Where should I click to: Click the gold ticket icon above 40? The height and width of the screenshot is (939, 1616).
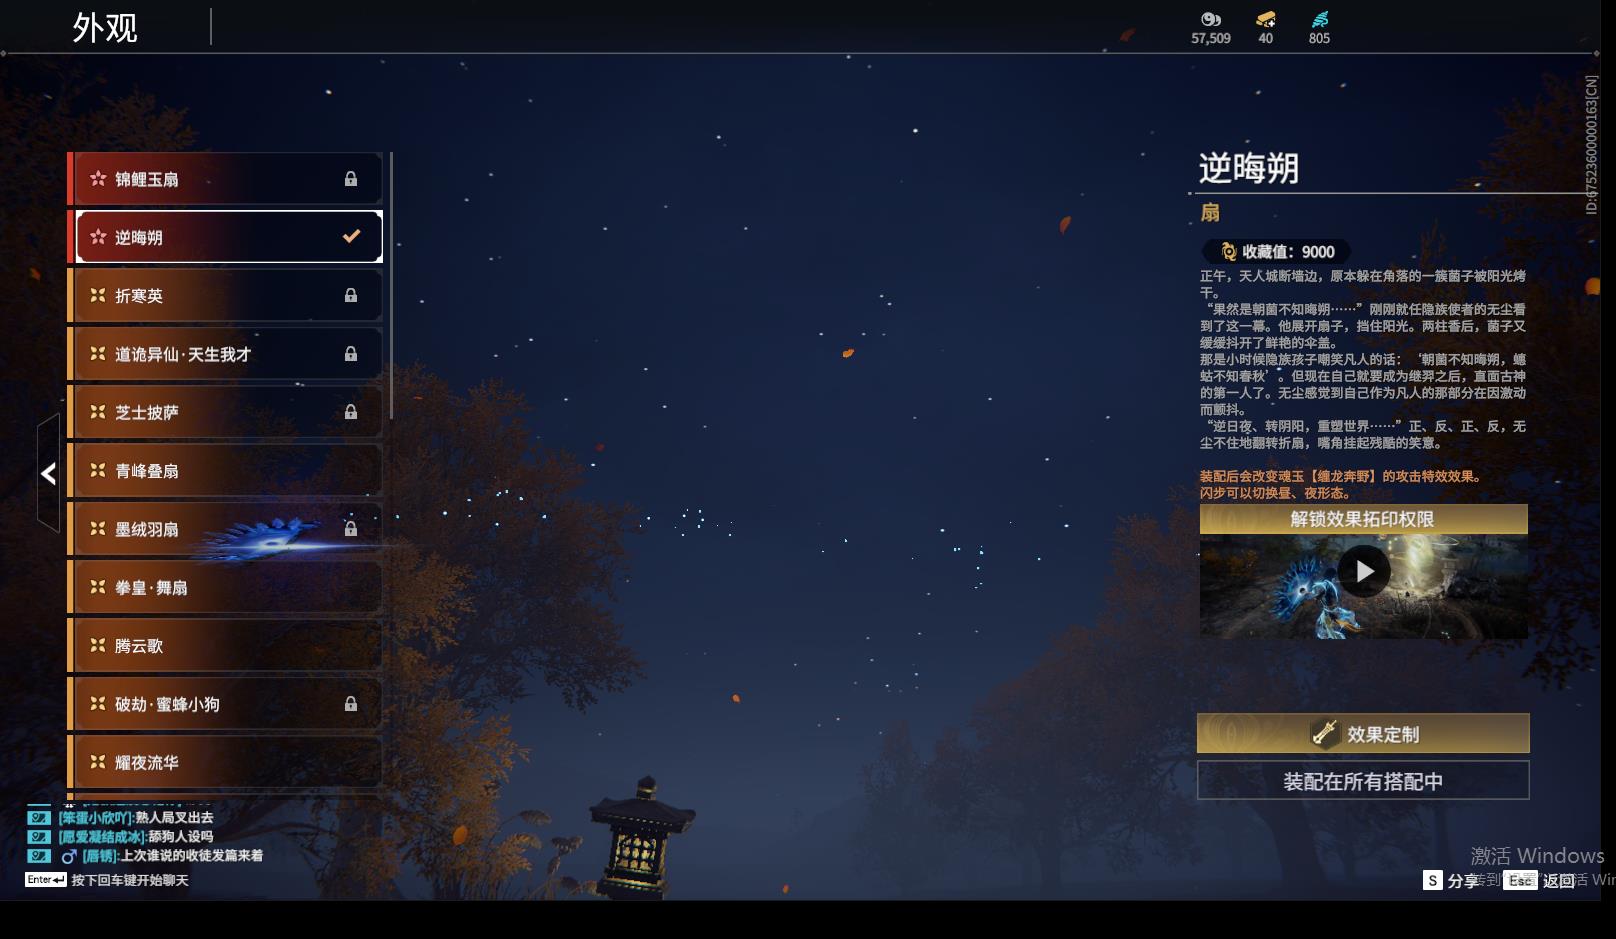pyautogui.click(x=1266, y=19)
